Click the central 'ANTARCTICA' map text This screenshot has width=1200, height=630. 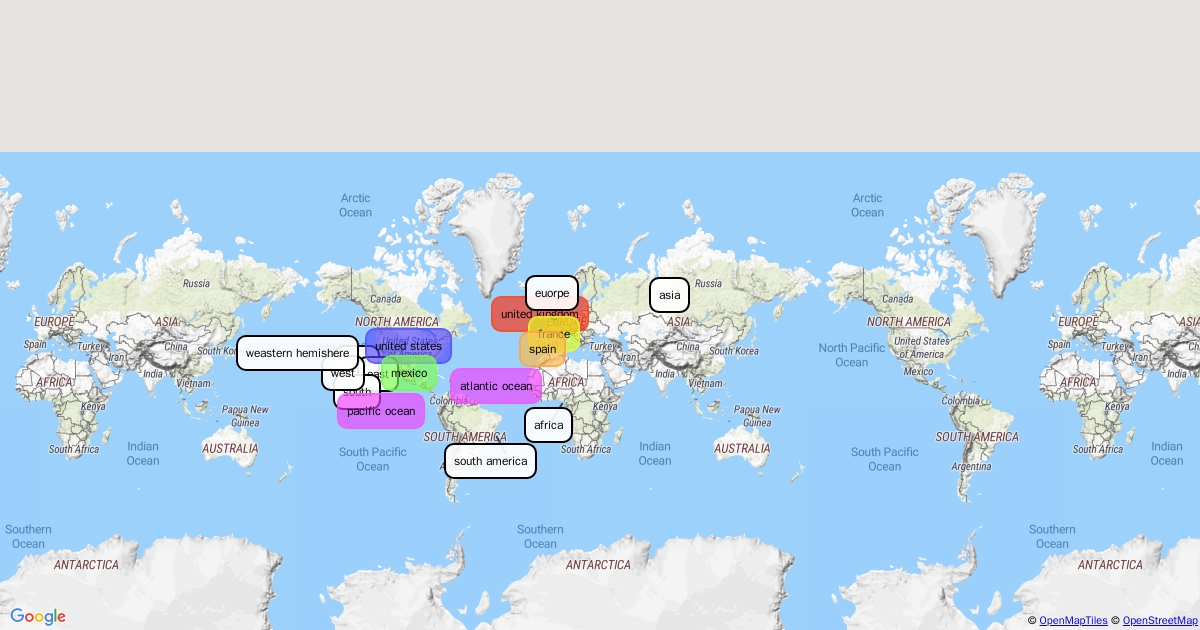(598, 565)
